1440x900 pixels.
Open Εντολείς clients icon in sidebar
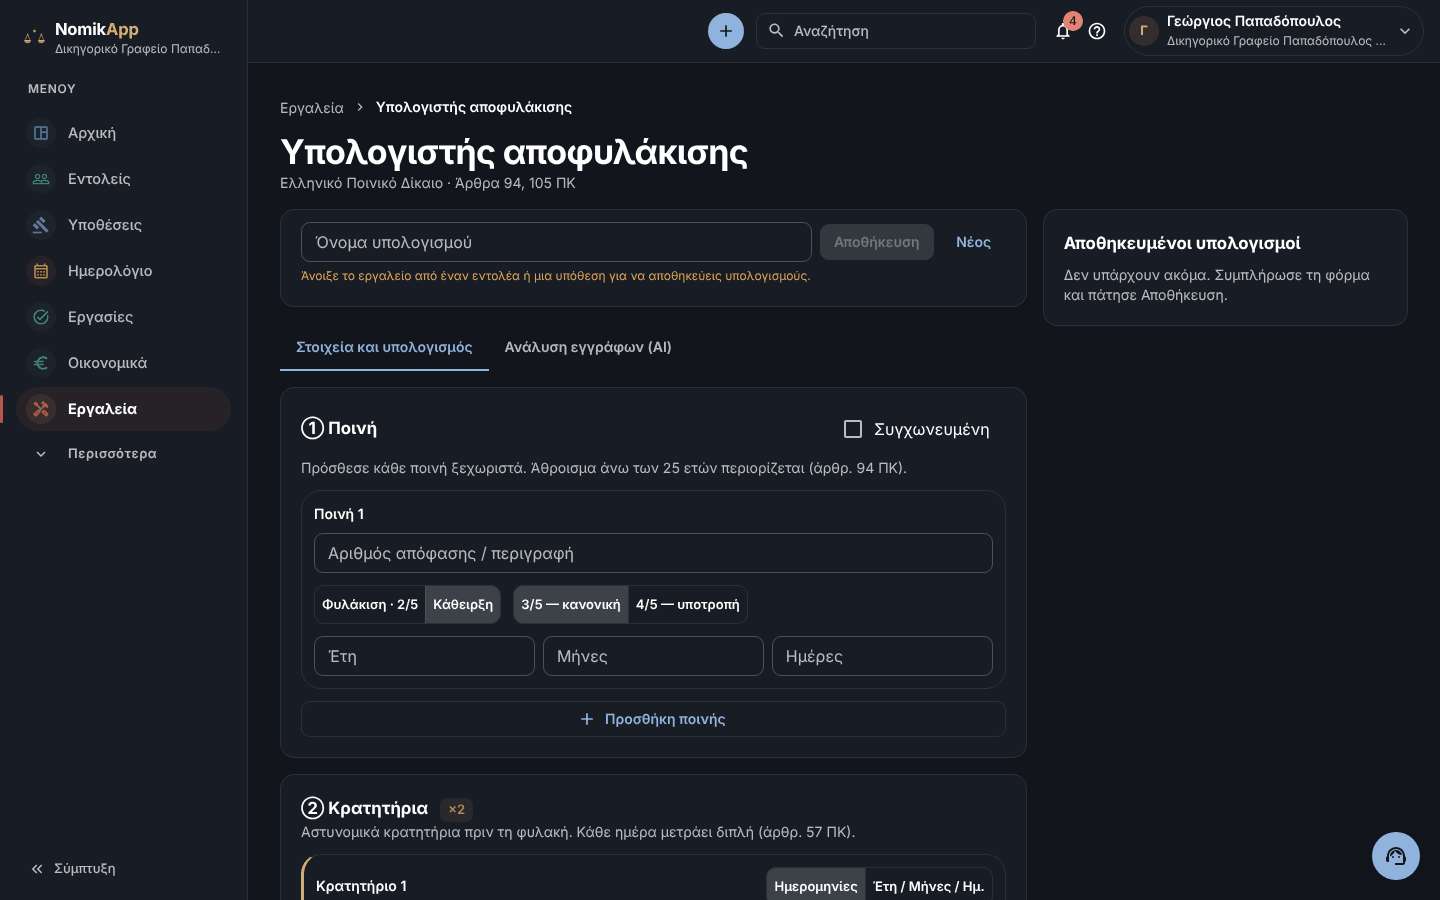coord(41,179)
